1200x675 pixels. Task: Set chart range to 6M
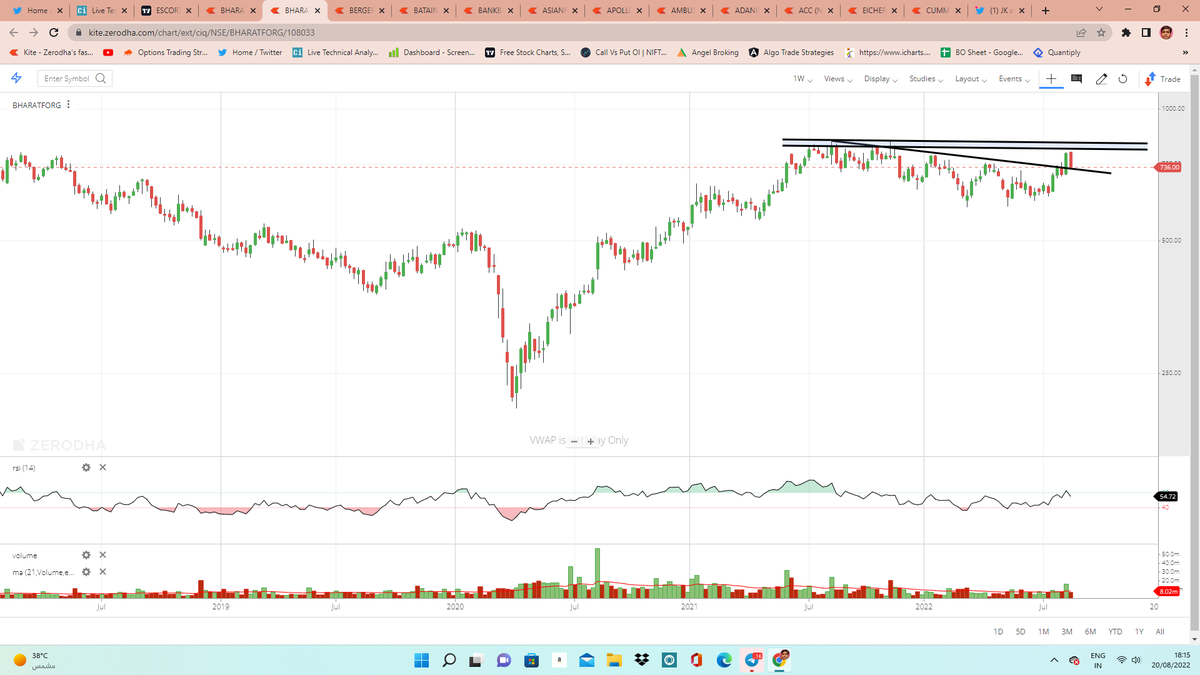pyautogui.click(x=1090, y=632)
